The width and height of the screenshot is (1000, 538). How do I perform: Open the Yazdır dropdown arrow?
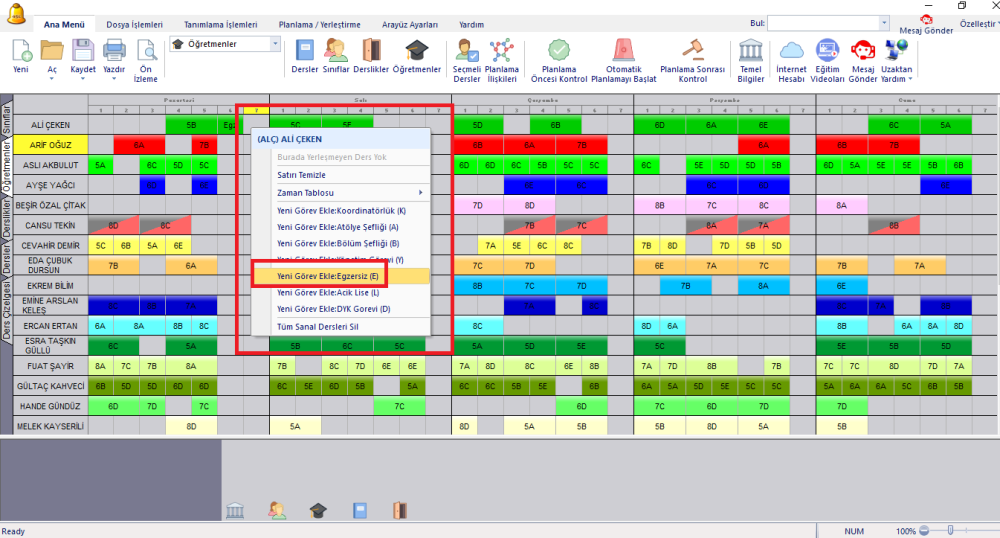click(114, 78)
